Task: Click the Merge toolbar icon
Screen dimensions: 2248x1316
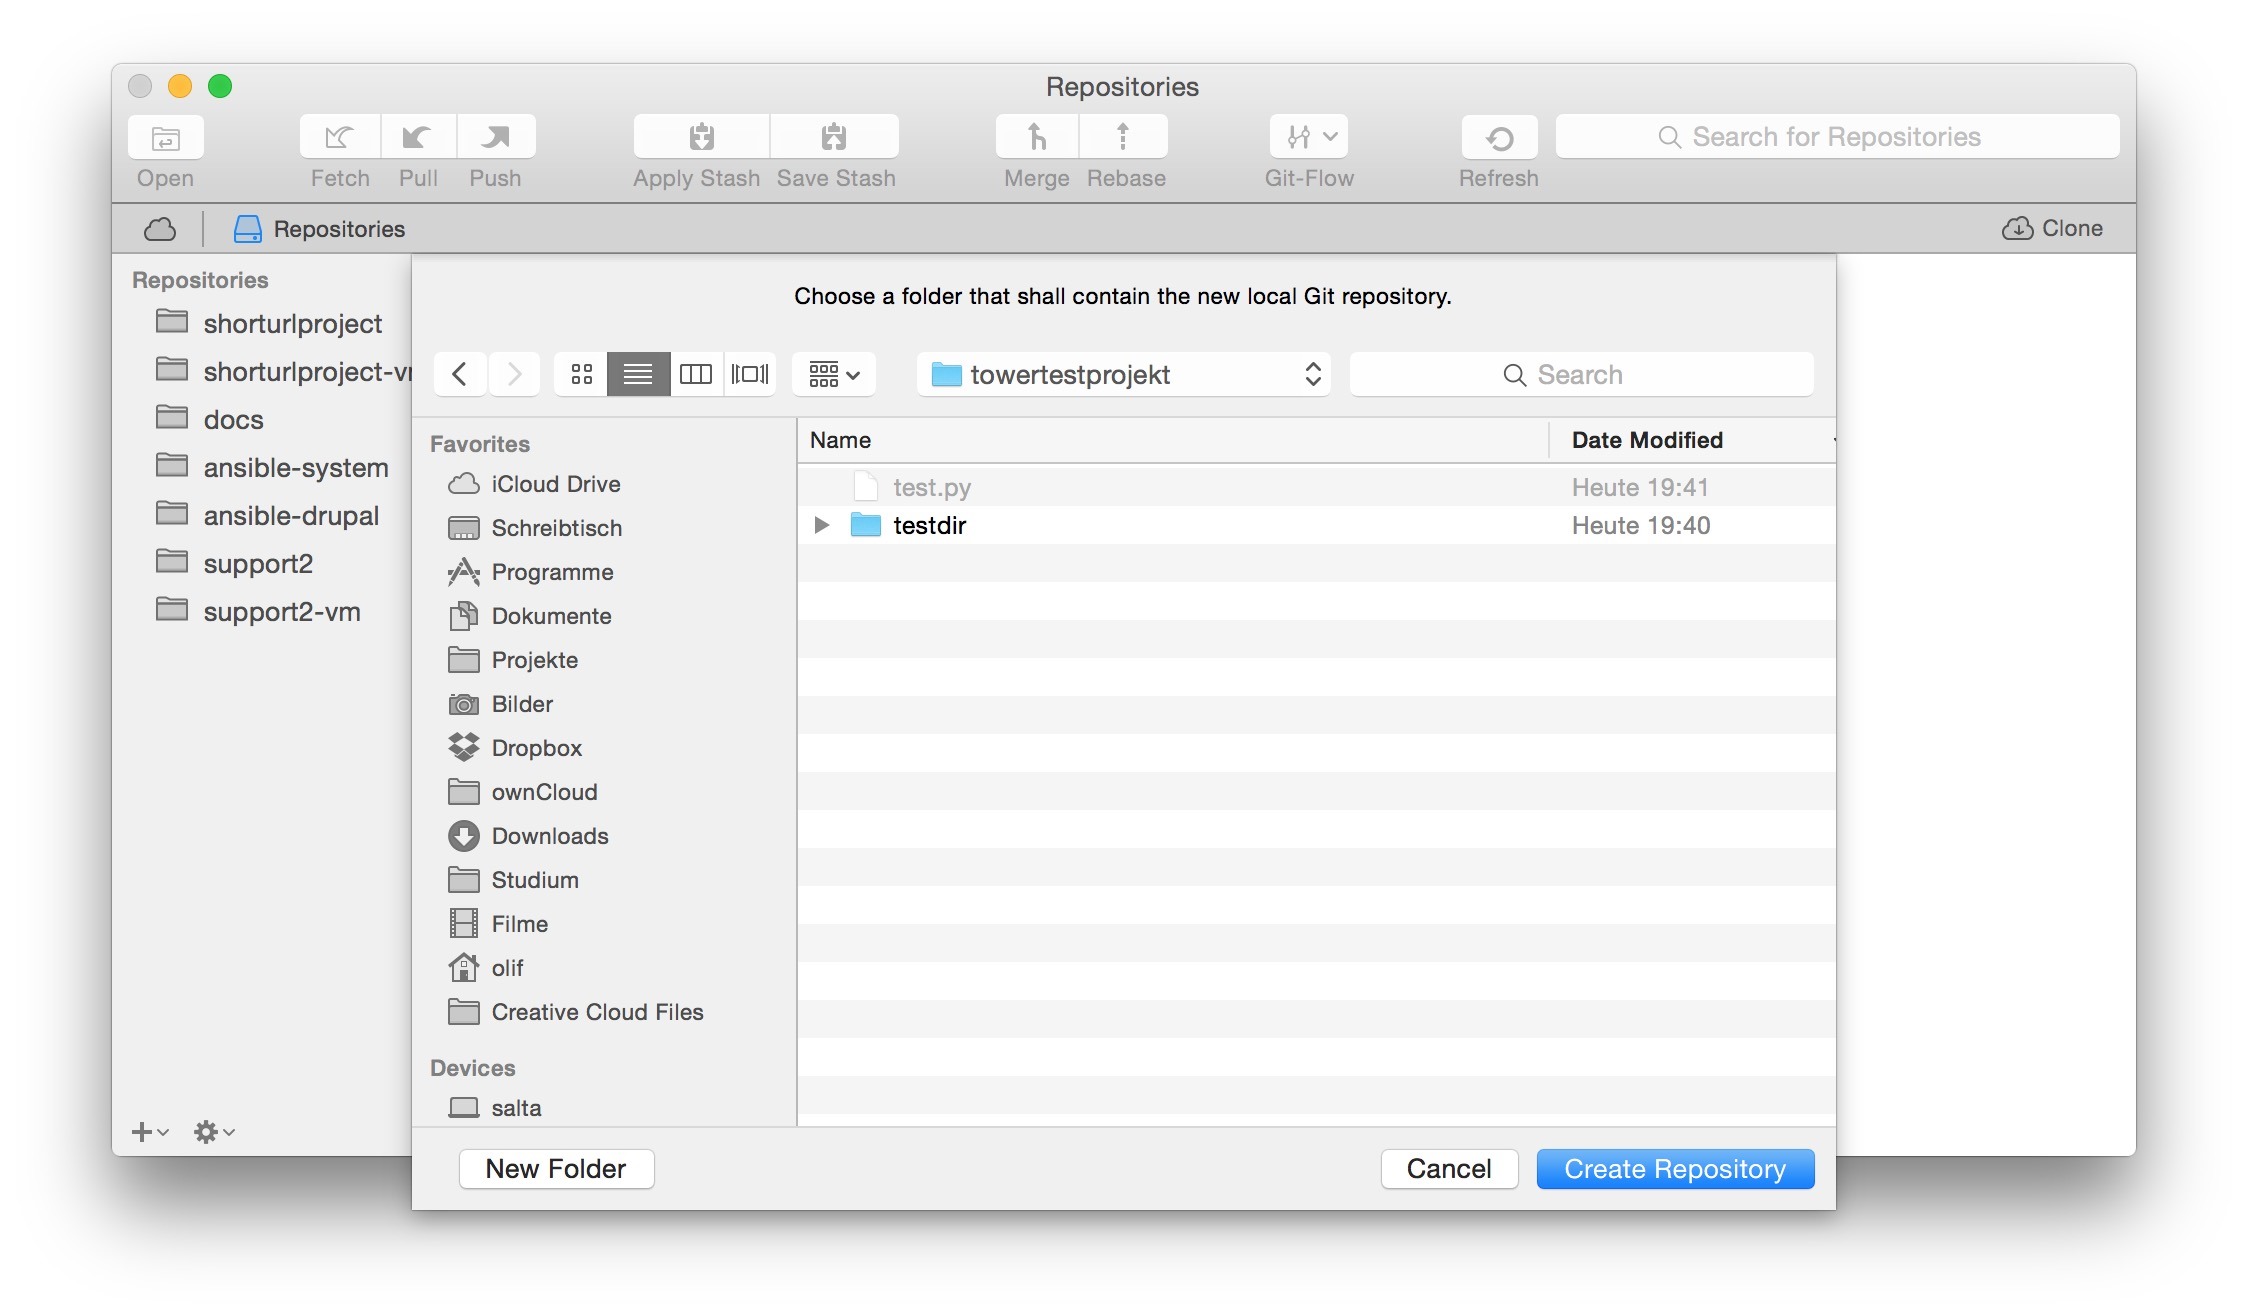Action: (1037, 137)
